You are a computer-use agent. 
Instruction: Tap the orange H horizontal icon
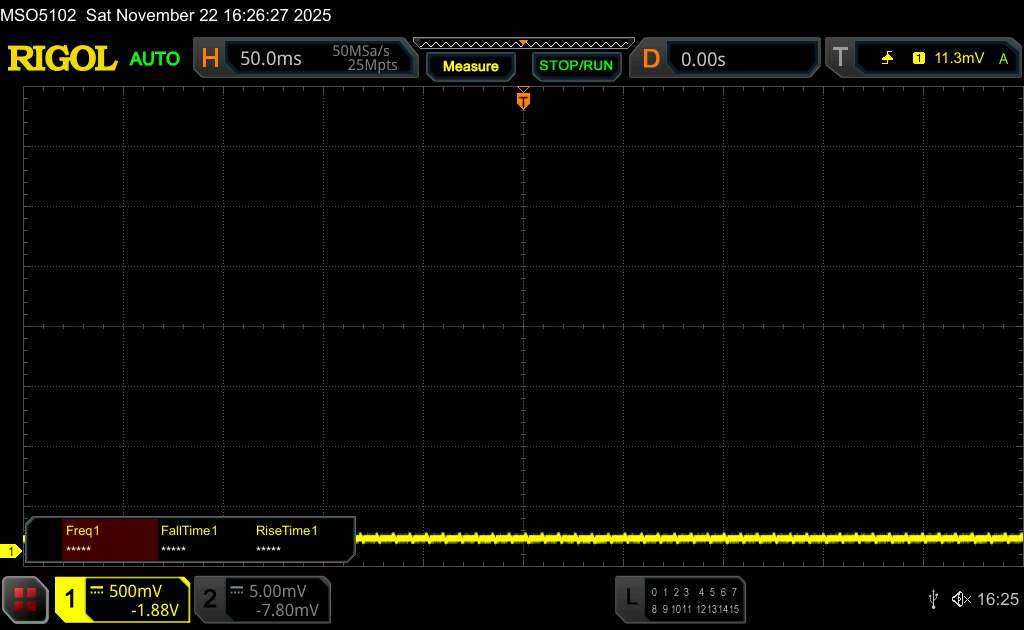point(210,59)
